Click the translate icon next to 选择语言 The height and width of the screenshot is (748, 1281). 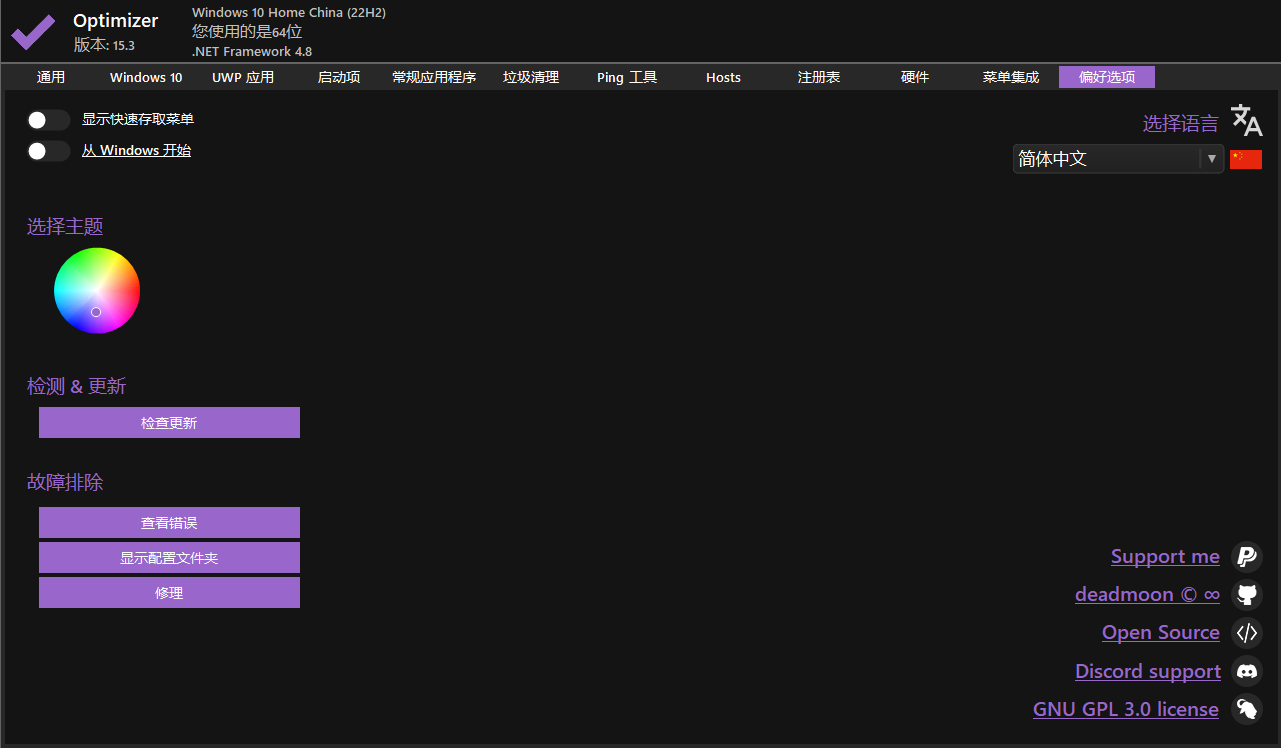(1246, 120)
